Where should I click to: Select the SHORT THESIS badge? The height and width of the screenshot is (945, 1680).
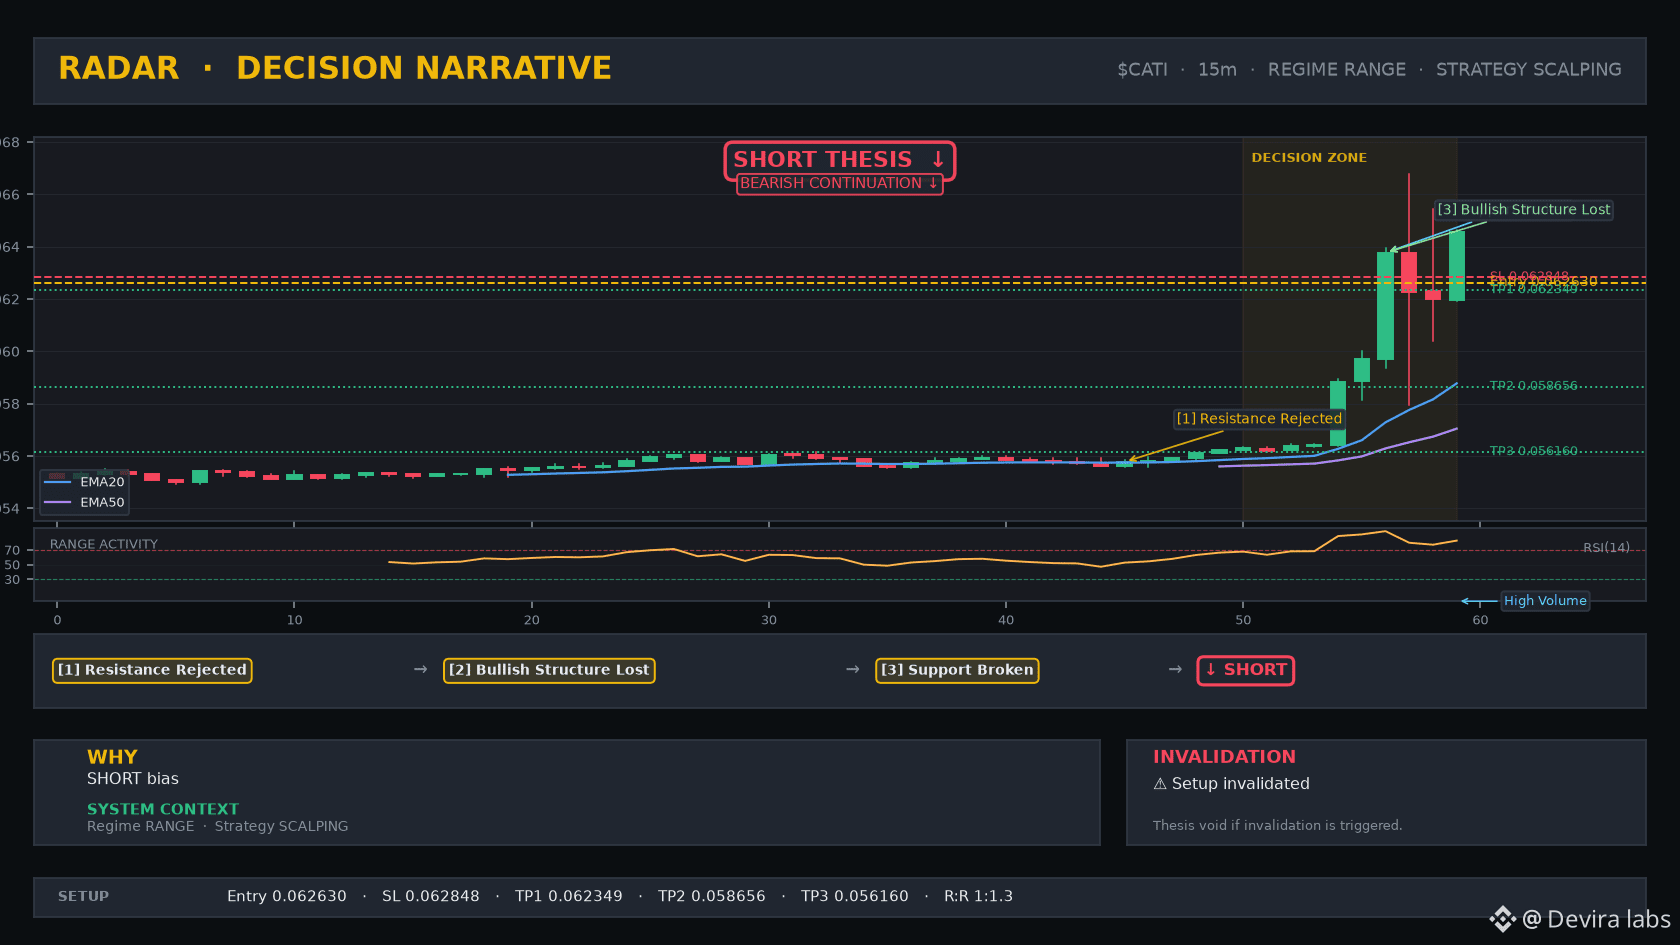tap(840, 160)
